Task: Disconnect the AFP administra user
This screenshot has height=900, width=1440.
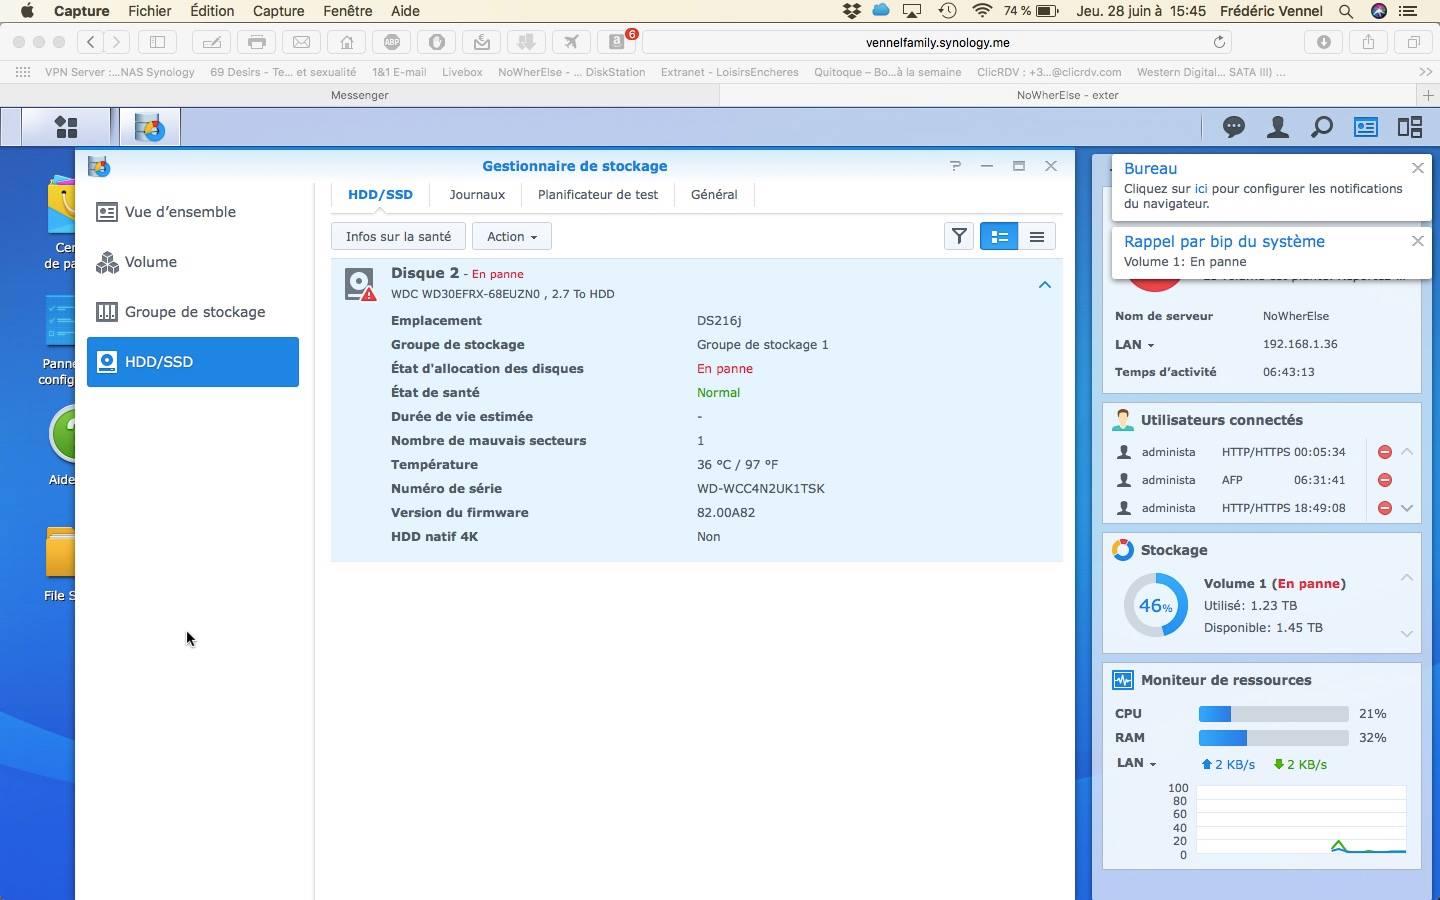Action: (1385, 480)
